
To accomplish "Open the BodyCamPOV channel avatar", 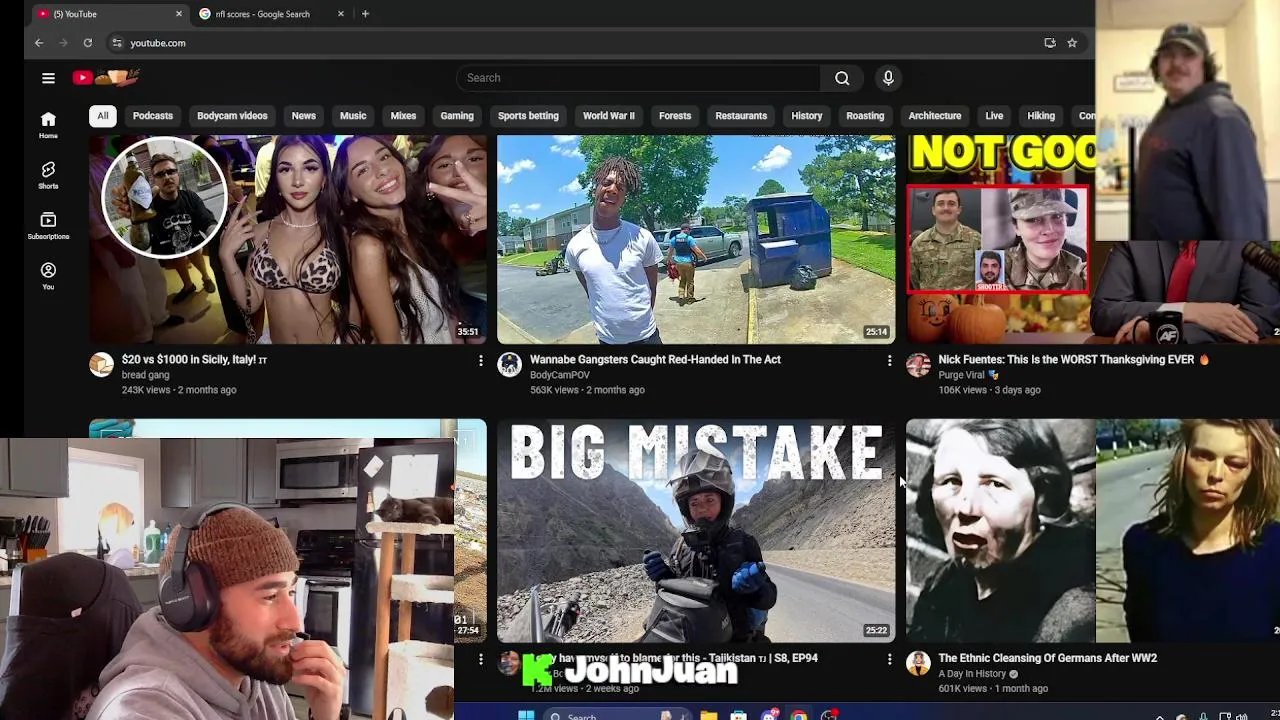I will click(x=510, y=365).
